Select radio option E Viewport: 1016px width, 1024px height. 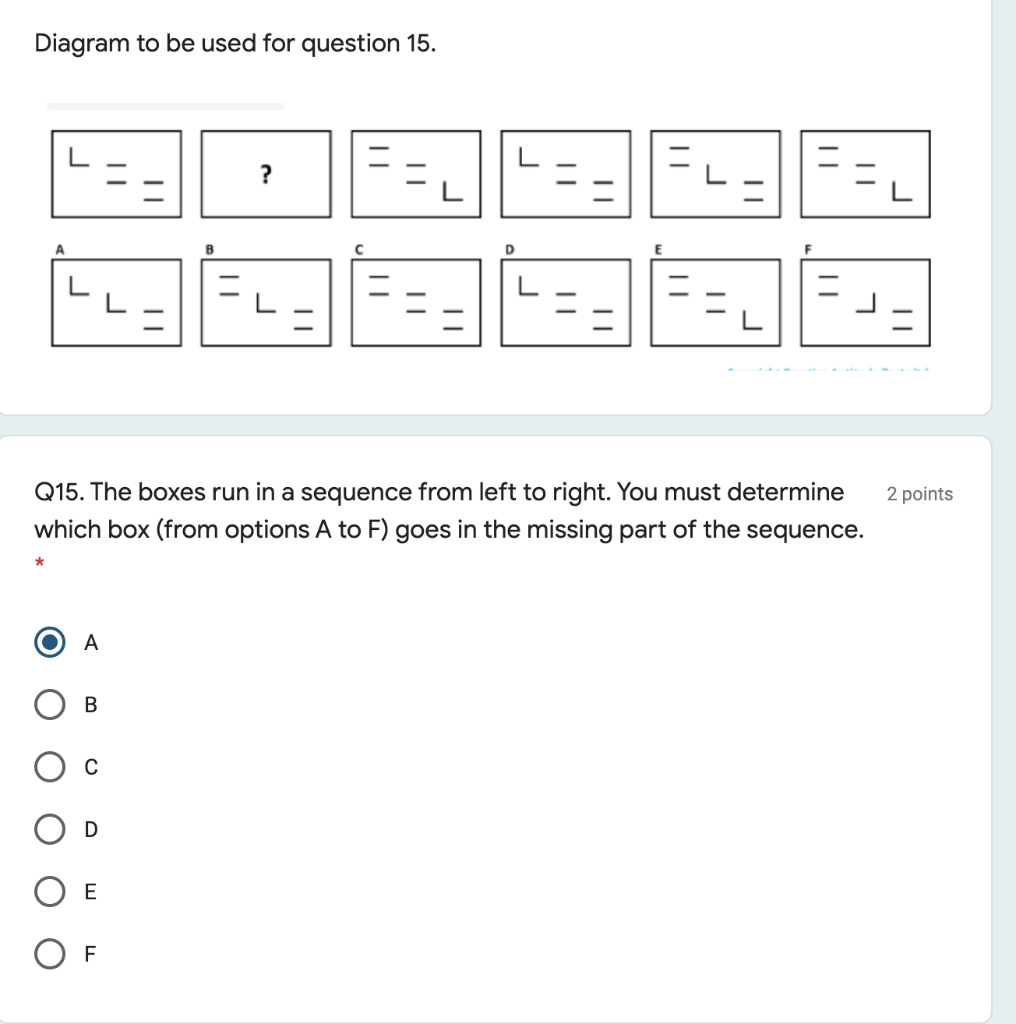tap(49, 891)
